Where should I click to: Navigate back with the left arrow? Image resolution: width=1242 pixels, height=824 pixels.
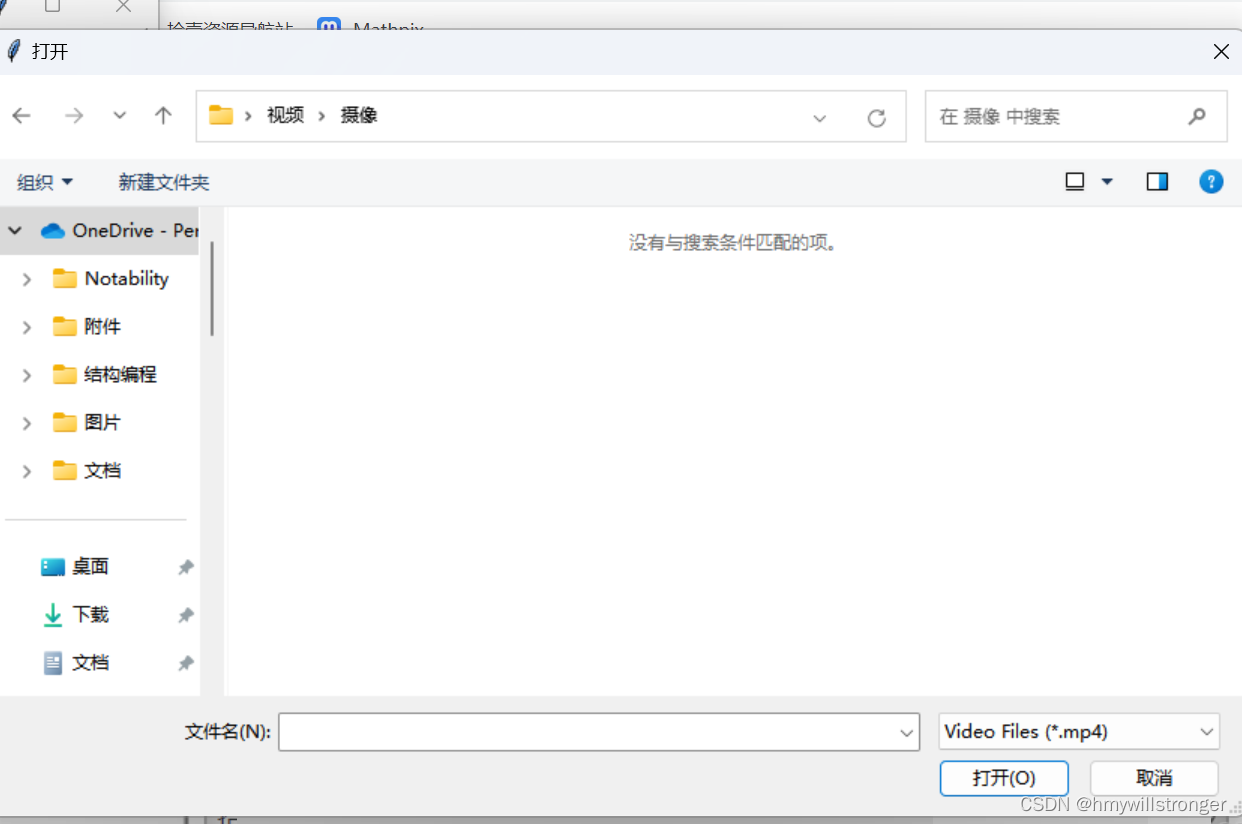(x=21, y=116)
